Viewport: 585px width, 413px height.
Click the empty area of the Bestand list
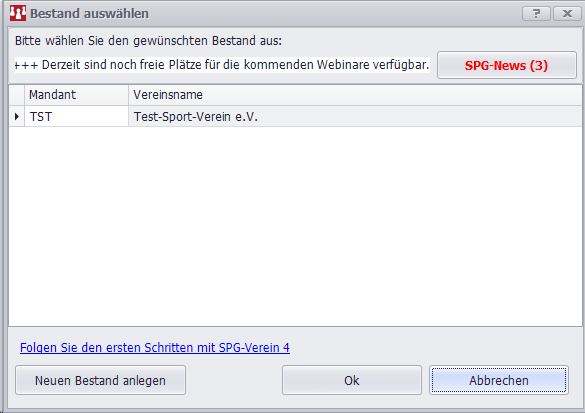point(295,226)
